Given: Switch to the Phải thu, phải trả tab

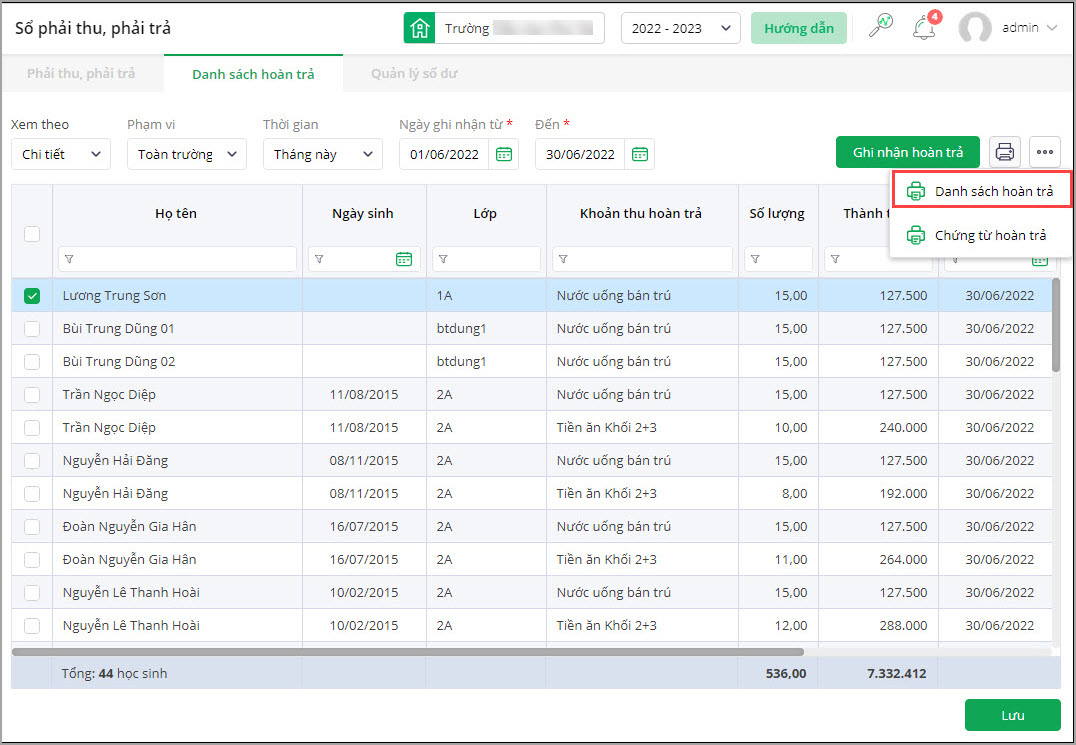Looking at the screenshot, I should [81, 74].
